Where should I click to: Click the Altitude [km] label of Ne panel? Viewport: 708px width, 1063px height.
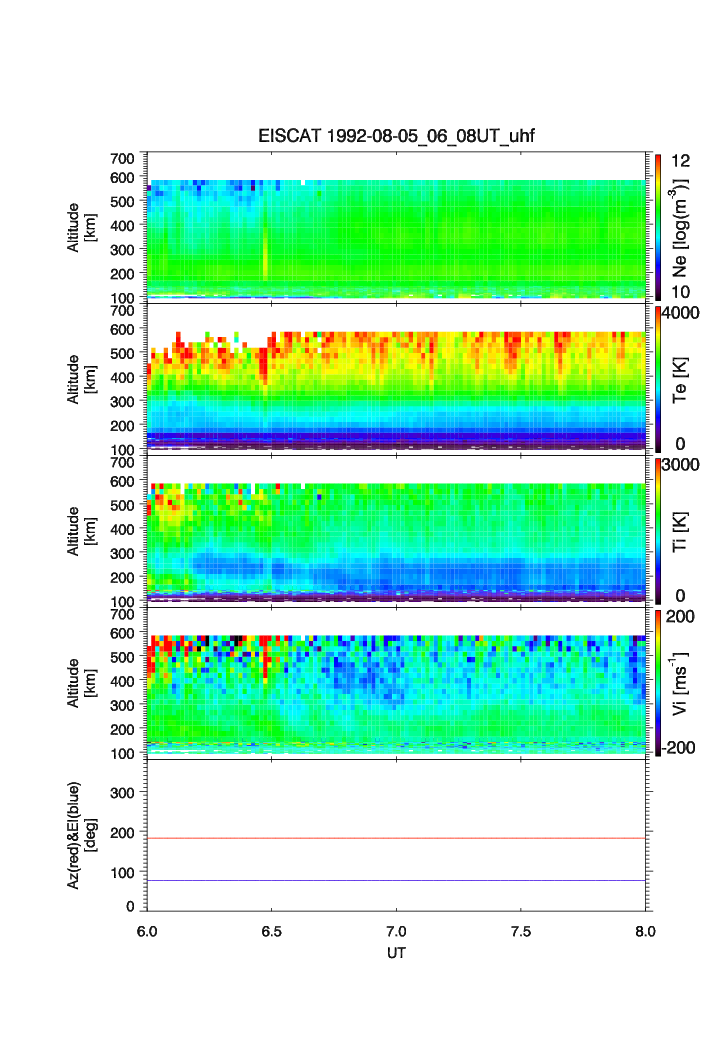tap(81, 228)
